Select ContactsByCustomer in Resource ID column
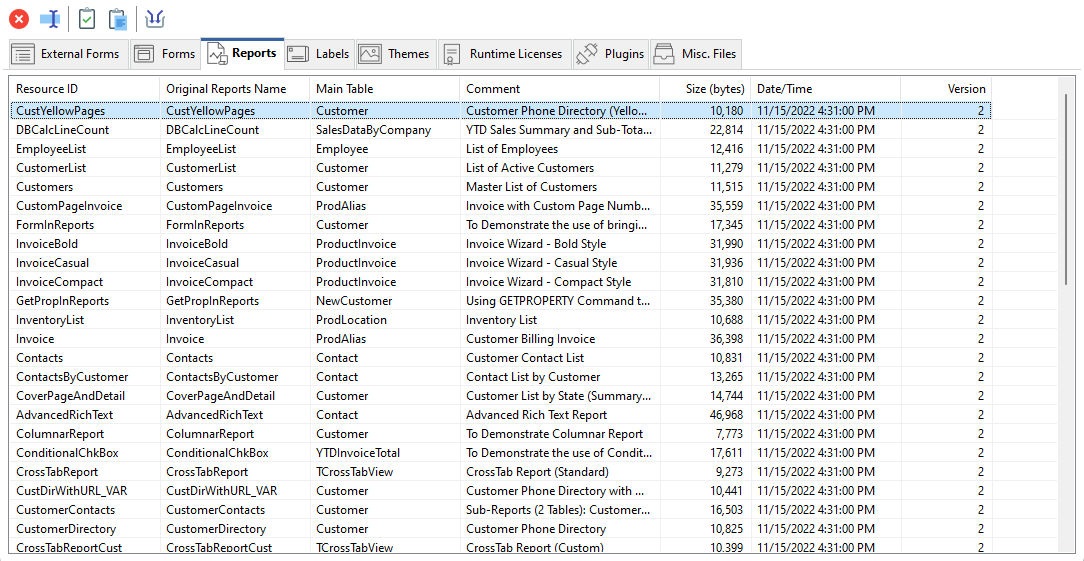The height and width of the screenshot is (561, 1084). point(72,377)
